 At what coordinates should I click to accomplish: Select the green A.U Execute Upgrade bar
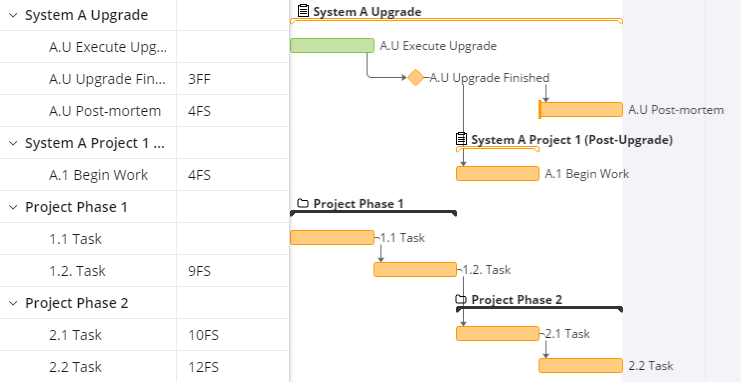pyautogui.click(x=332, y=45)
